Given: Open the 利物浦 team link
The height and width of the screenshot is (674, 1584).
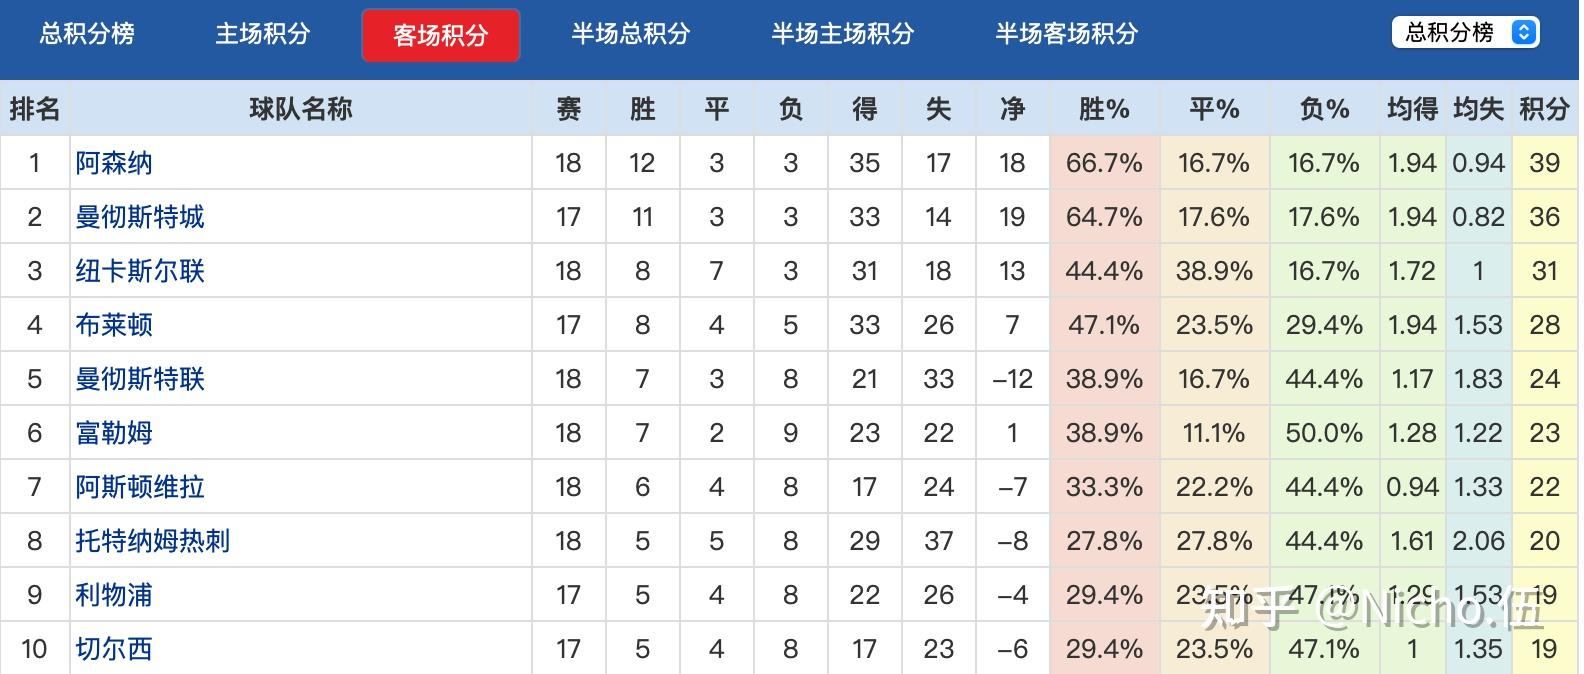Looking at the screenshot, I should pos(113,594).
